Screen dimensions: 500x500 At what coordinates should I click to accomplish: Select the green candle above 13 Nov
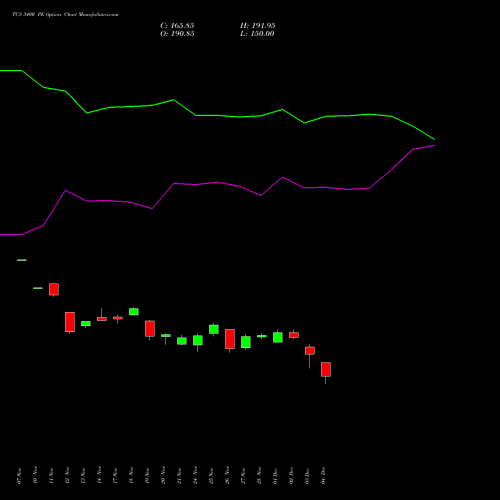[86, 324]
